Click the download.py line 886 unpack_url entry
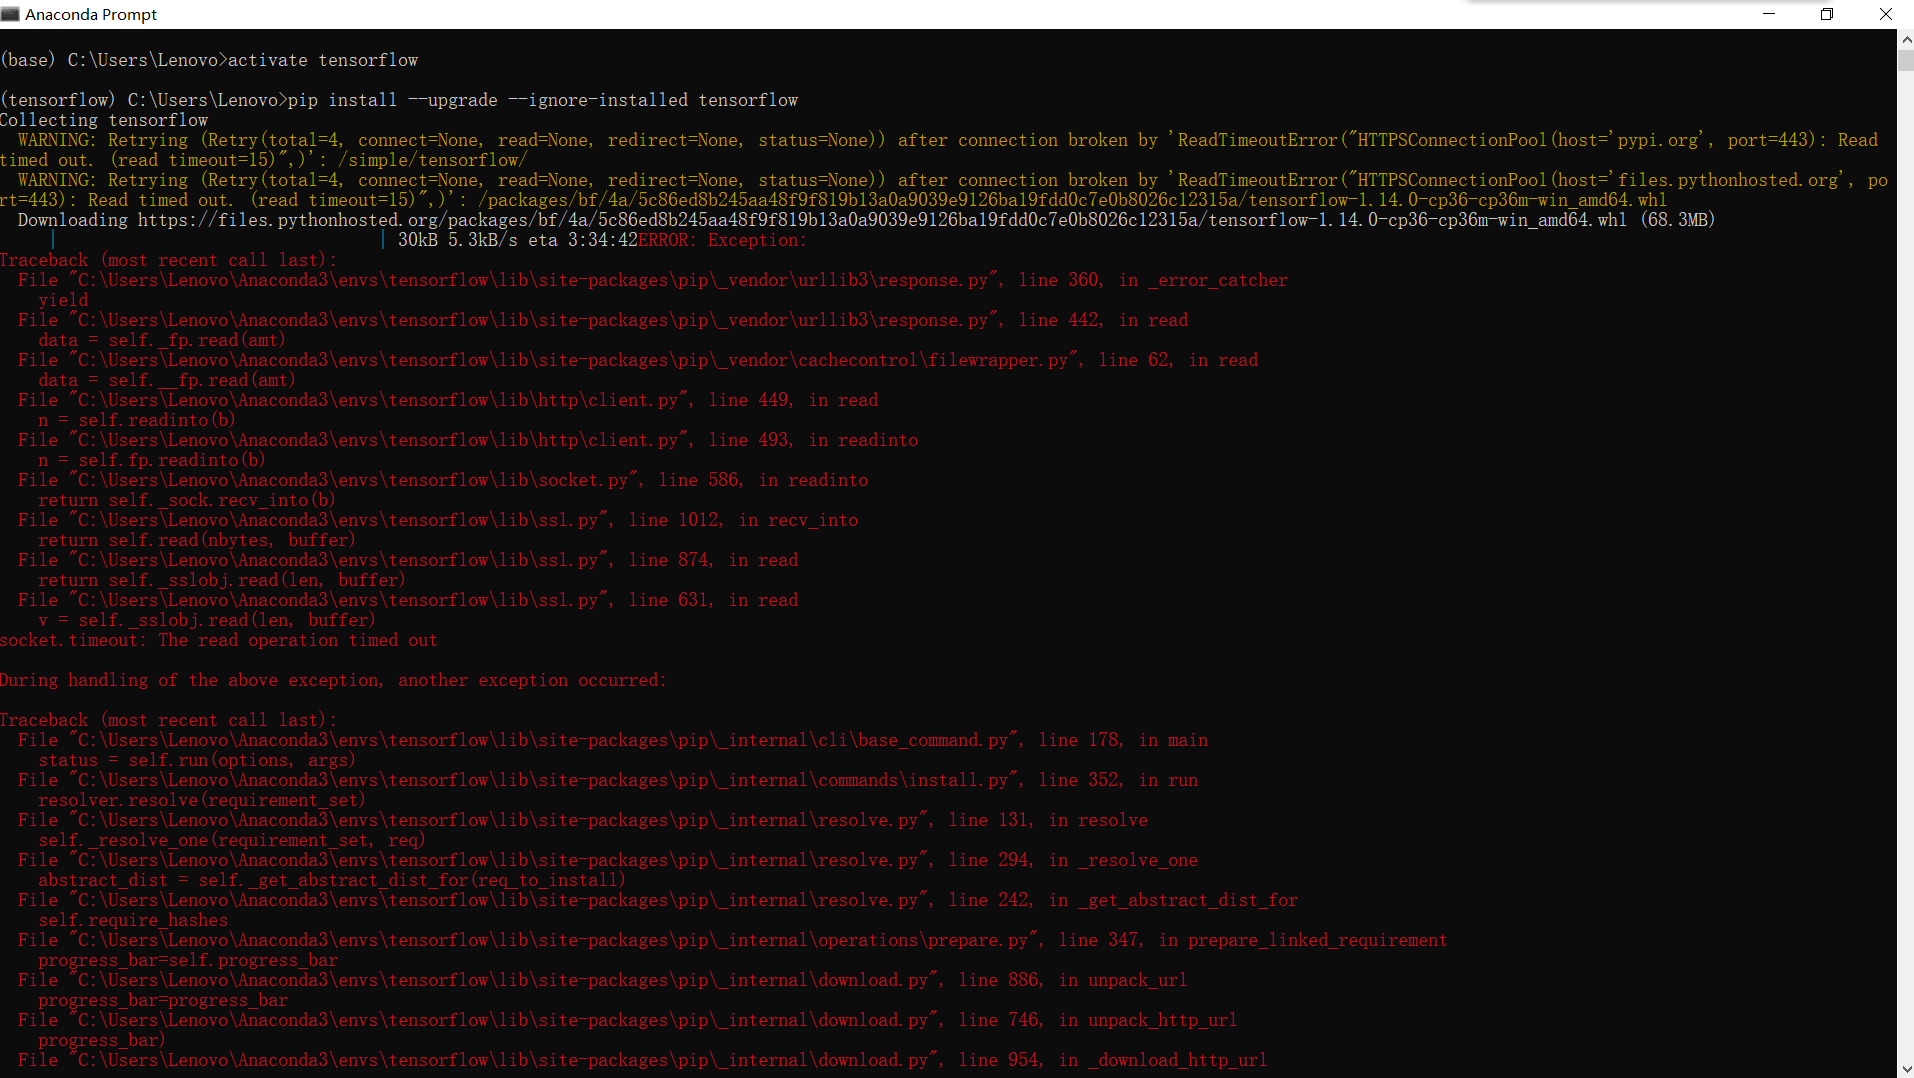 (603, 980)
